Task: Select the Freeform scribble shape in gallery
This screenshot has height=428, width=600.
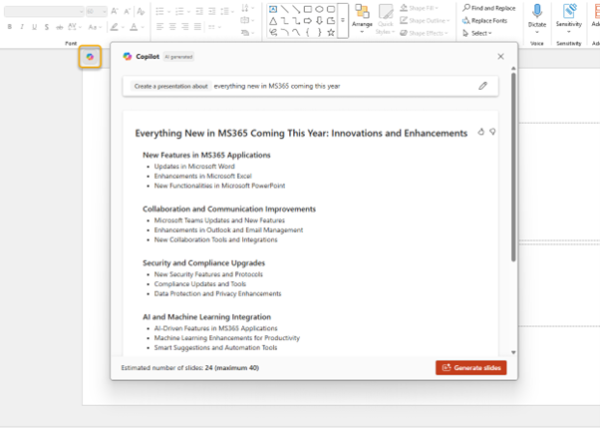Action: coord(273,33)
